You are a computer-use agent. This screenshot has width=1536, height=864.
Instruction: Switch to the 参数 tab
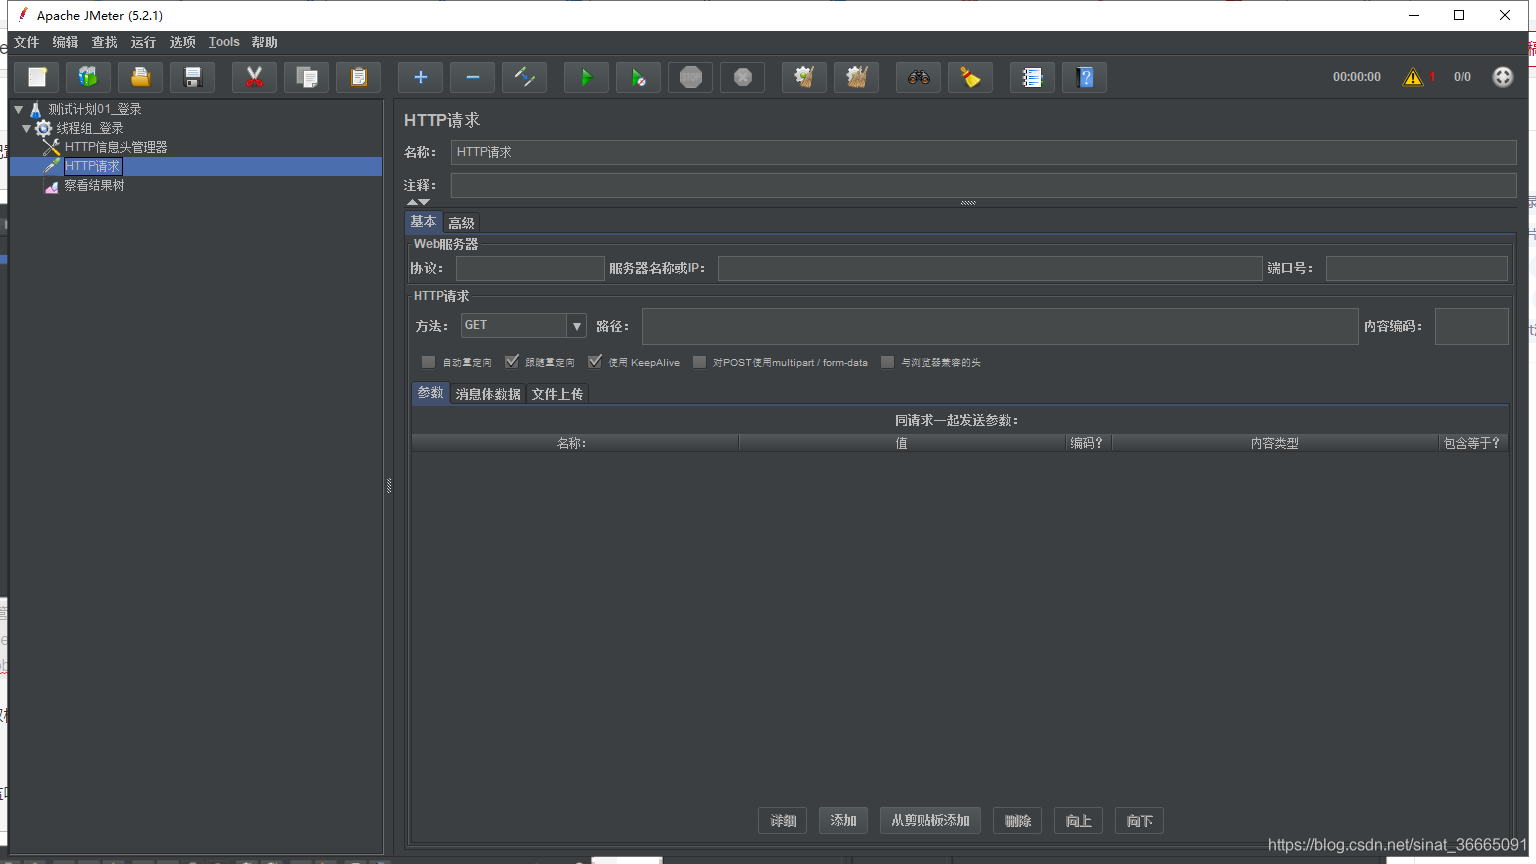pos(431,393)
